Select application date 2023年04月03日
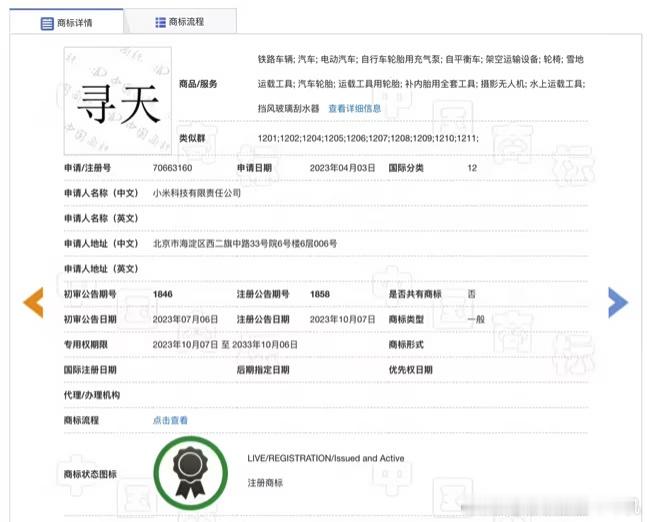Screen dimensions: 647x522 pos(342,168)
